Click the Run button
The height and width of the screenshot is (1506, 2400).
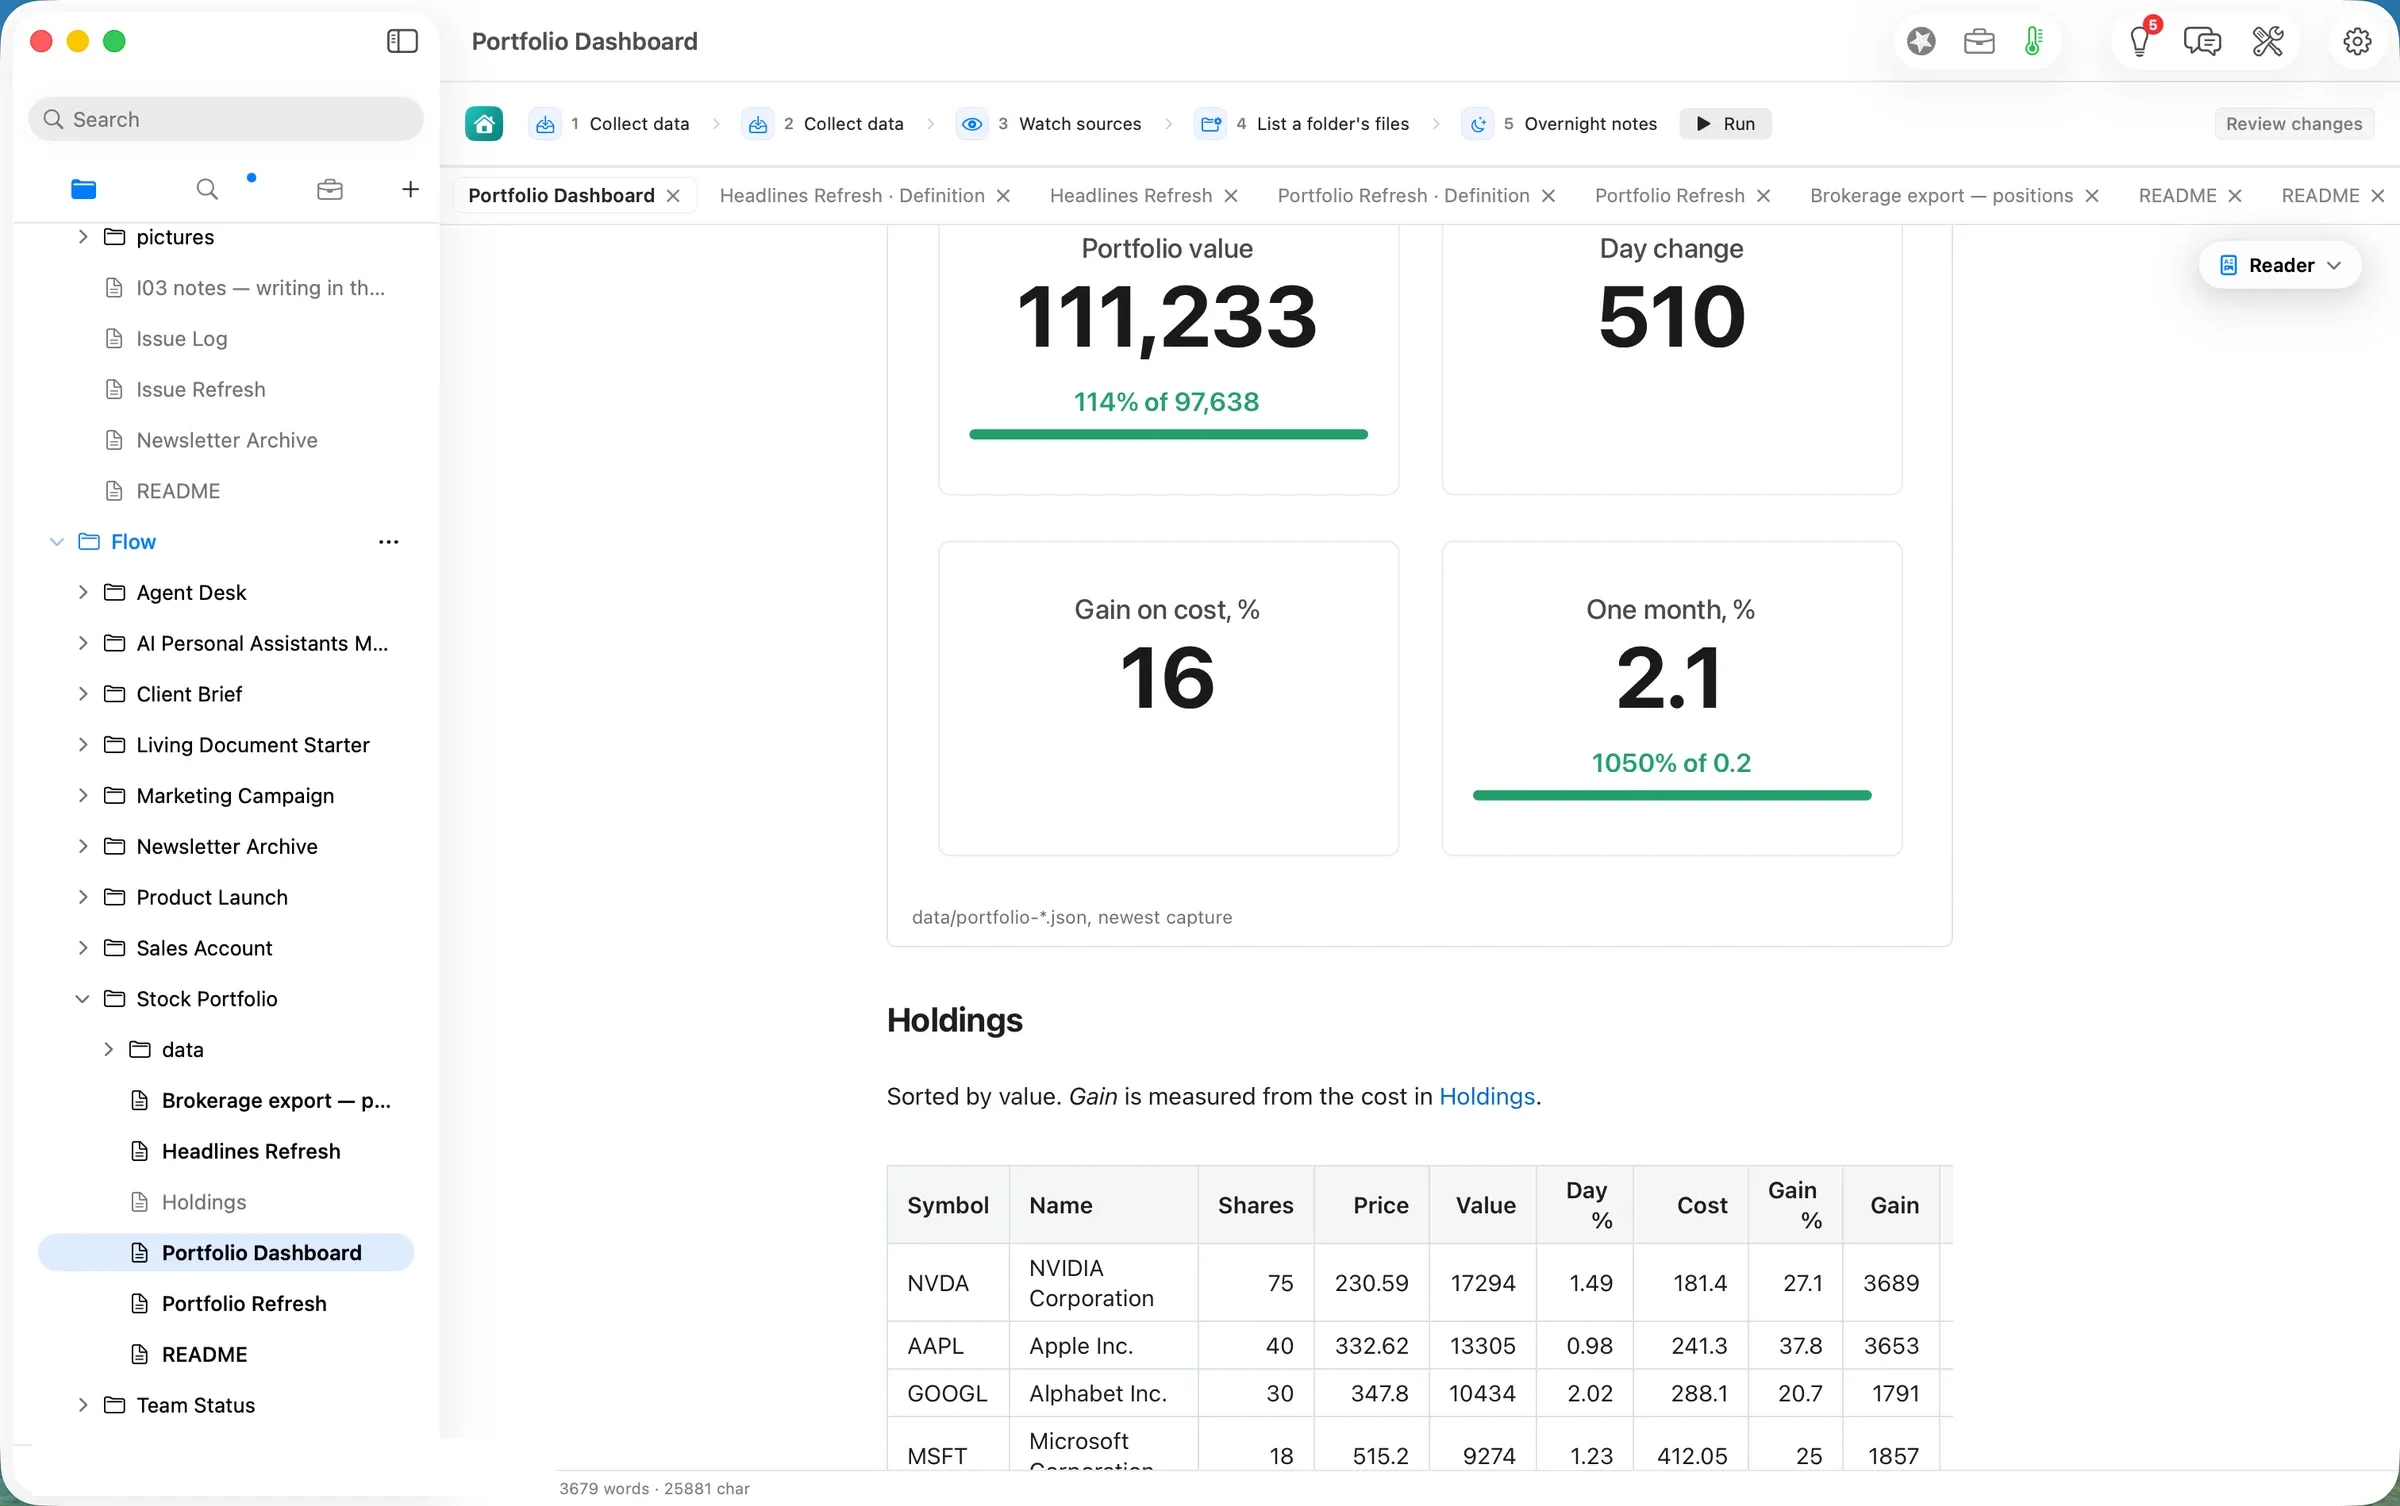point(1726,124)
